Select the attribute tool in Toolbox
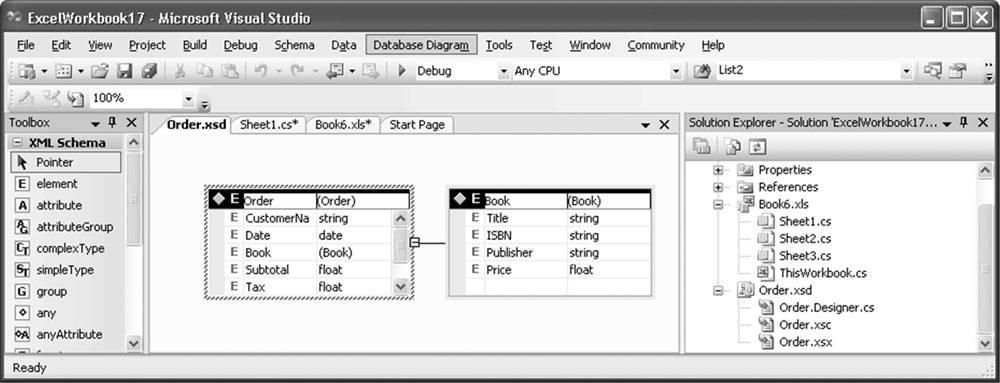Screen dimensions: 1000x383 [66, 205]
